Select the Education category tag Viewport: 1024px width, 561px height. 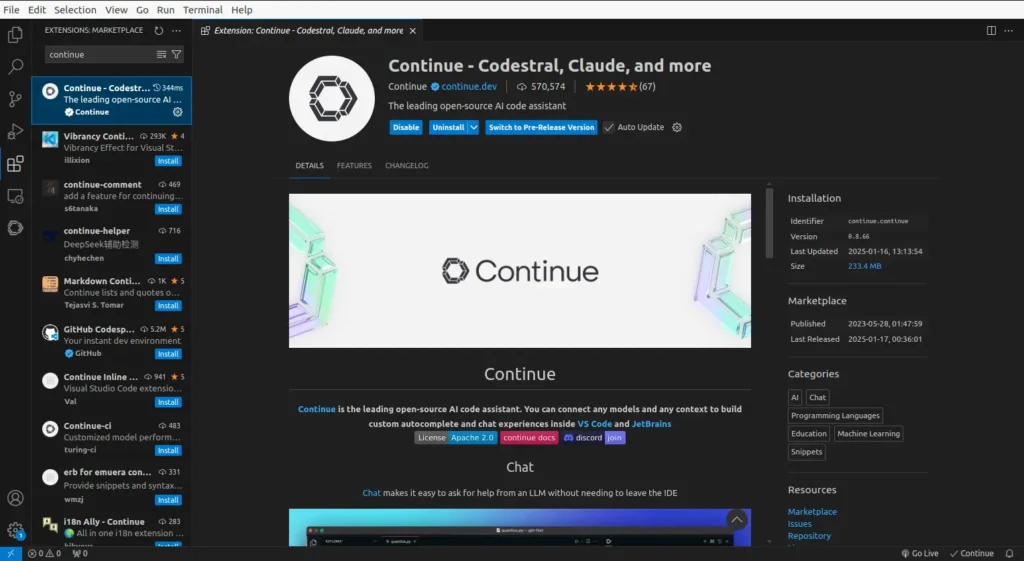click(x=808, y=434)
